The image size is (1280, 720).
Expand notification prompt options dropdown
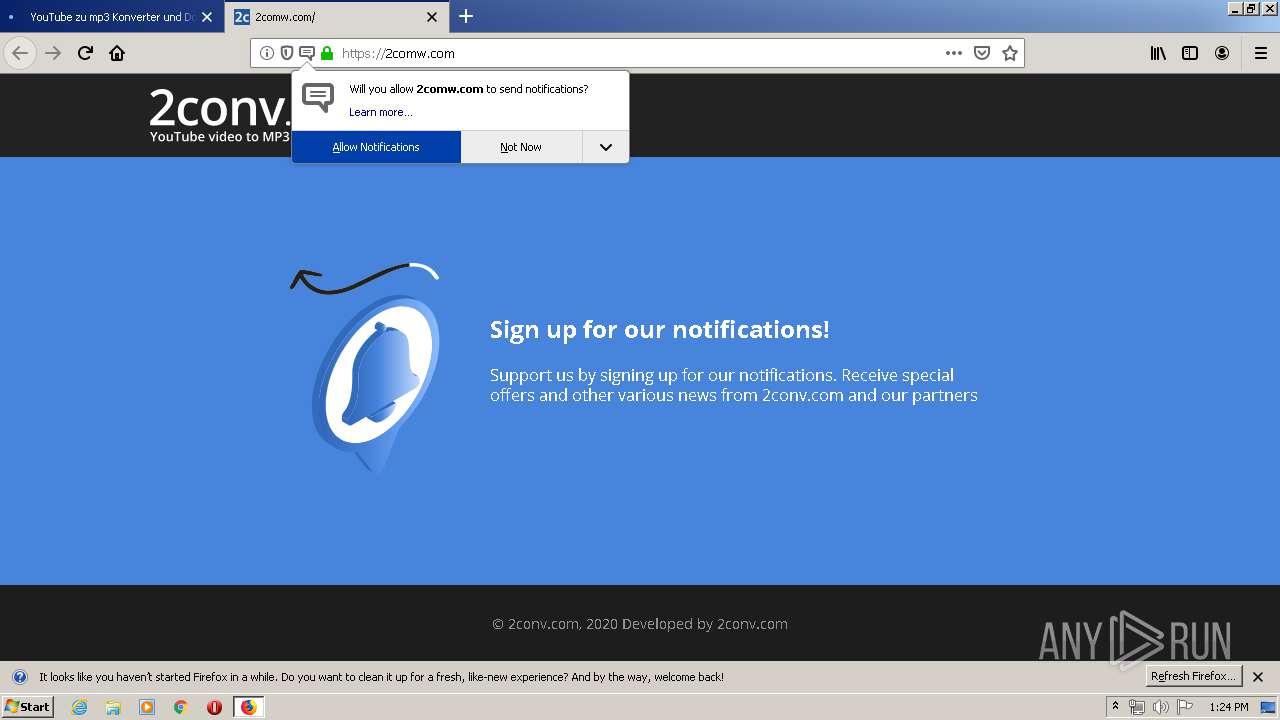[x=606, y=147]
